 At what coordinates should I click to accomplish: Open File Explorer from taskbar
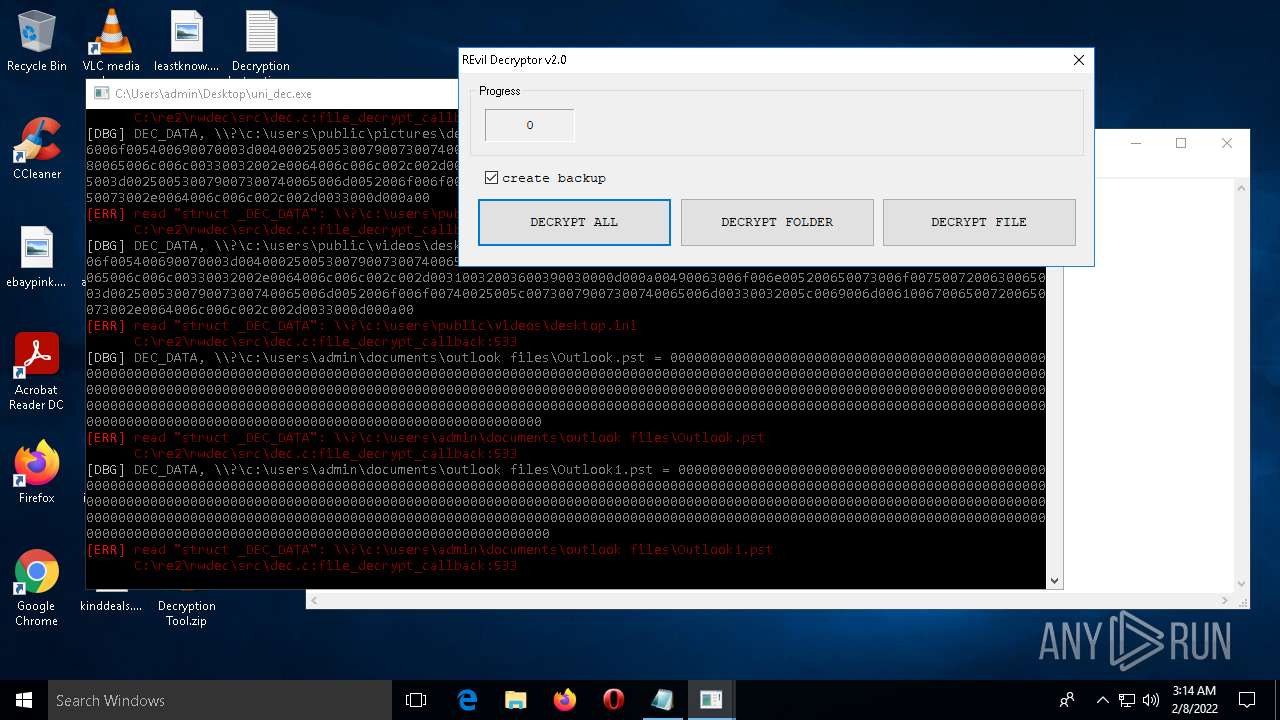(515, 700)
